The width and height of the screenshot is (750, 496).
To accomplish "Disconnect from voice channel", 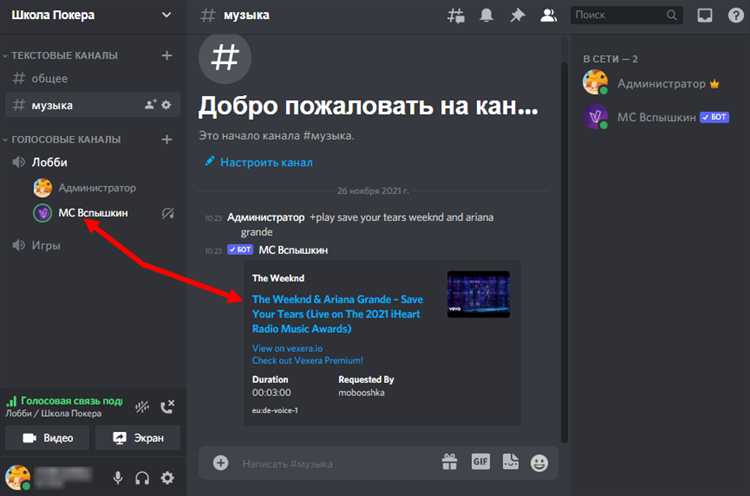I will [x=167, y=407].
